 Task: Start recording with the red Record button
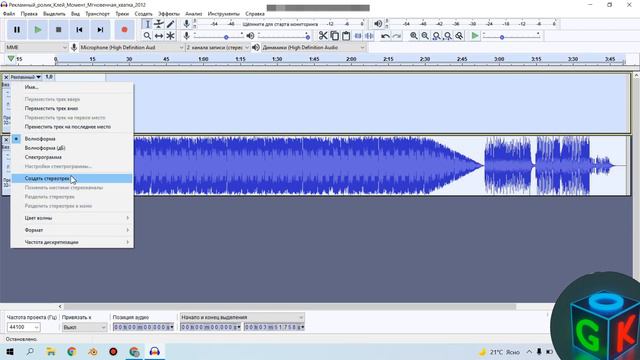pyautogui.click(x=124, y=30)
